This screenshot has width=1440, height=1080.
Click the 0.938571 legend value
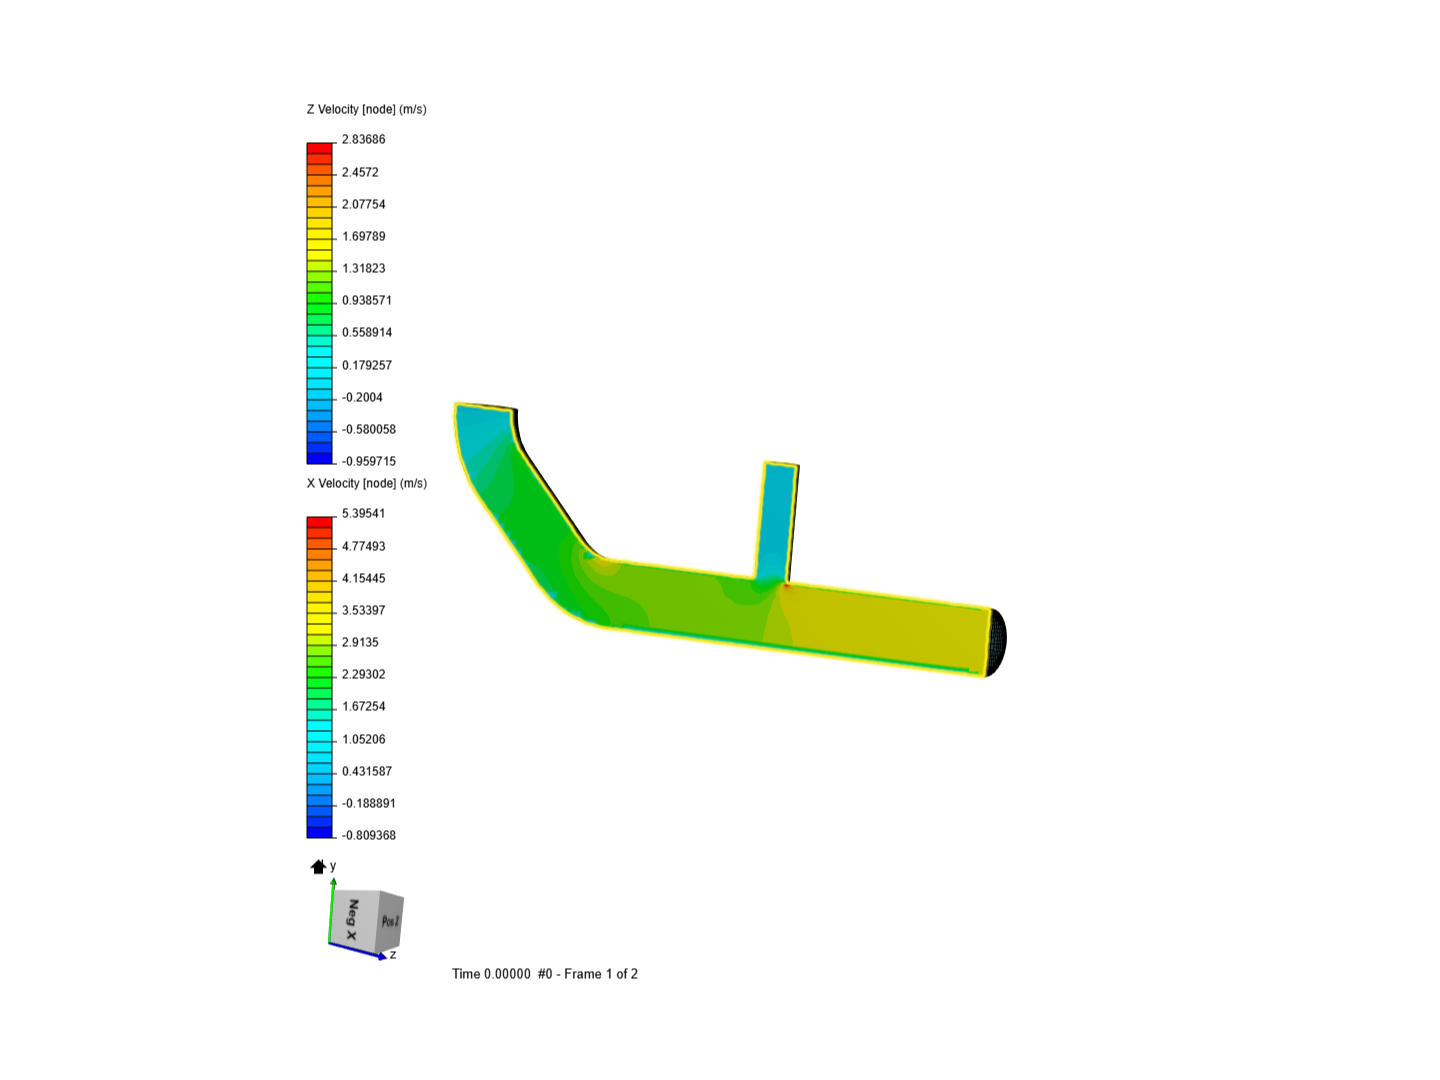pyautogui.click(x=367, y=300)
